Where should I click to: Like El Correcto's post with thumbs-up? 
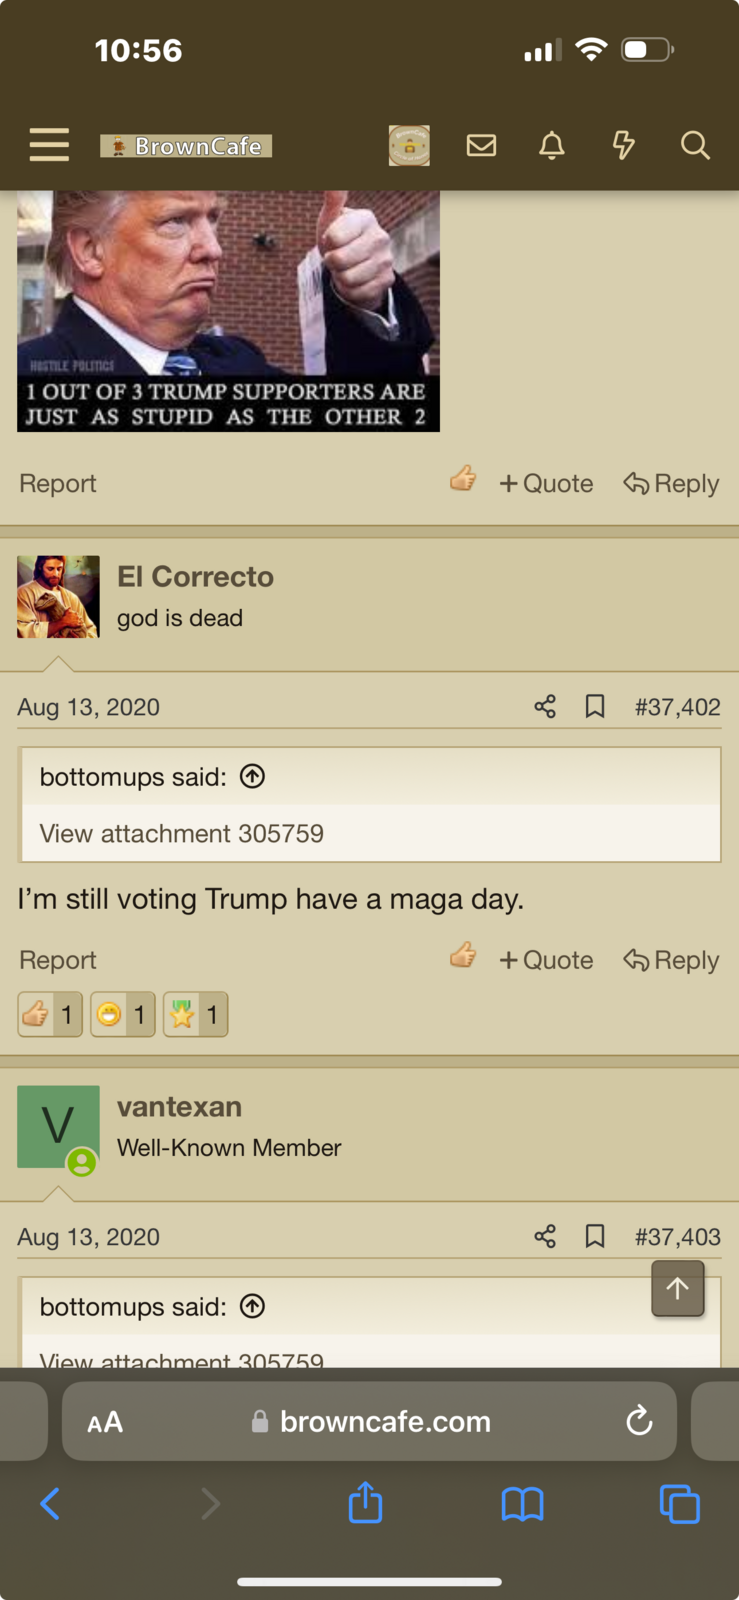tap(463, 957)
